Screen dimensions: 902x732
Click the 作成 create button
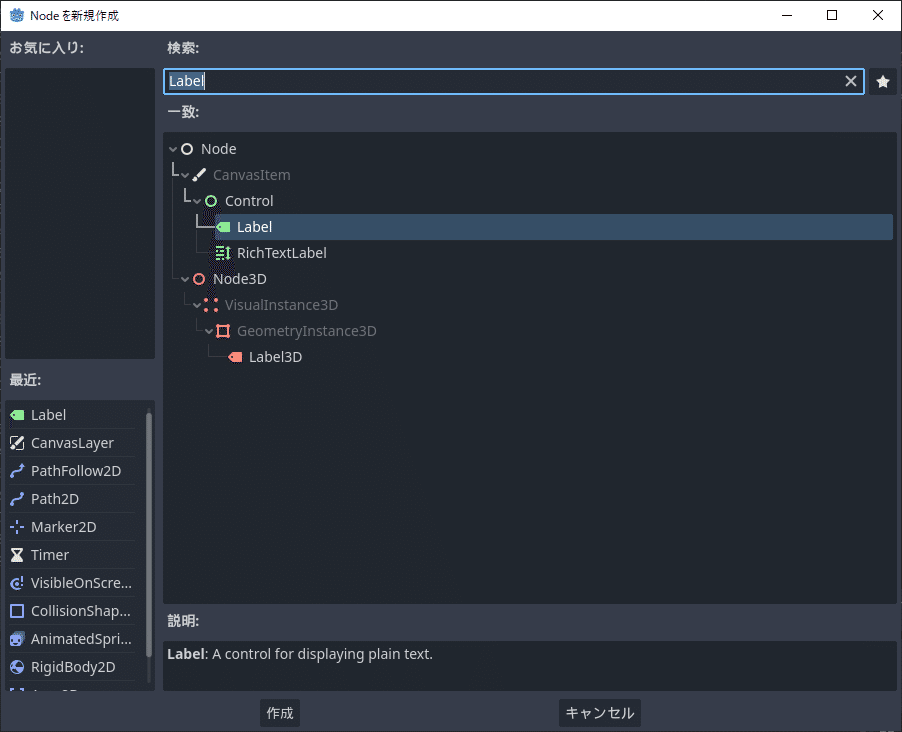pyautogui.click(x=280, y=713)
